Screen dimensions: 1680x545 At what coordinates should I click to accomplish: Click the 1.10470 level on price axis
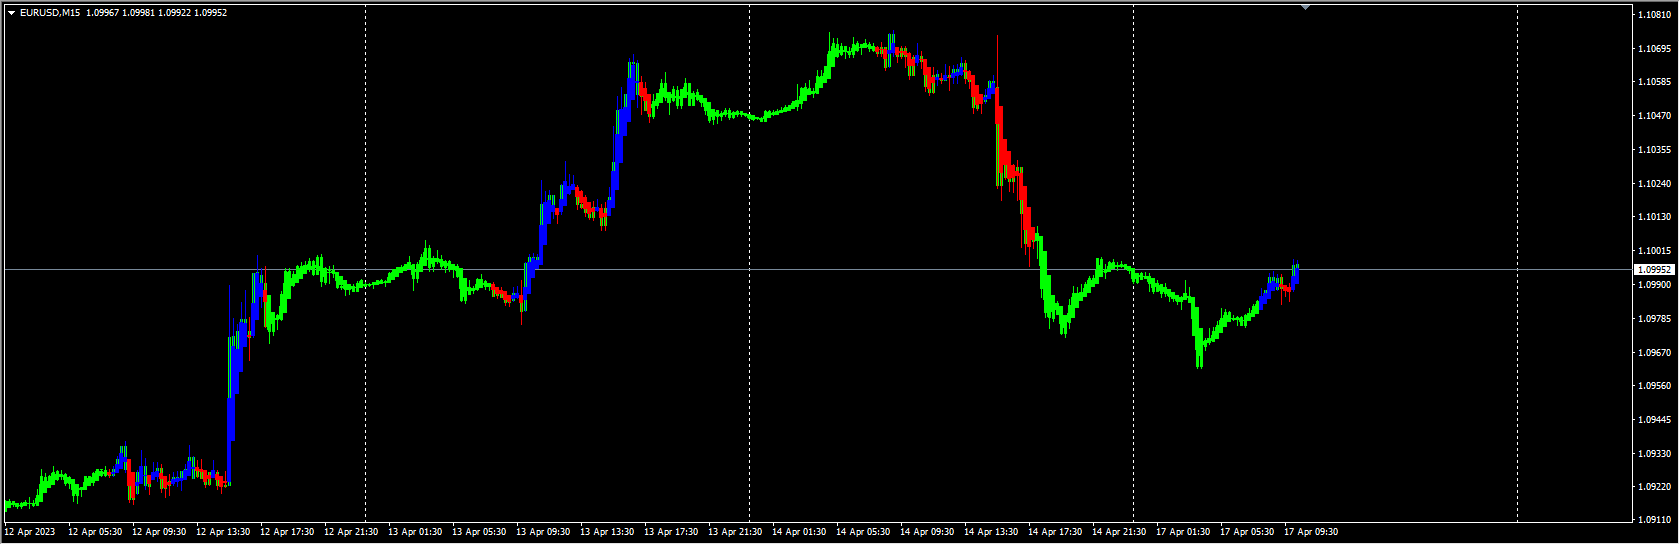pos(1655,115)
